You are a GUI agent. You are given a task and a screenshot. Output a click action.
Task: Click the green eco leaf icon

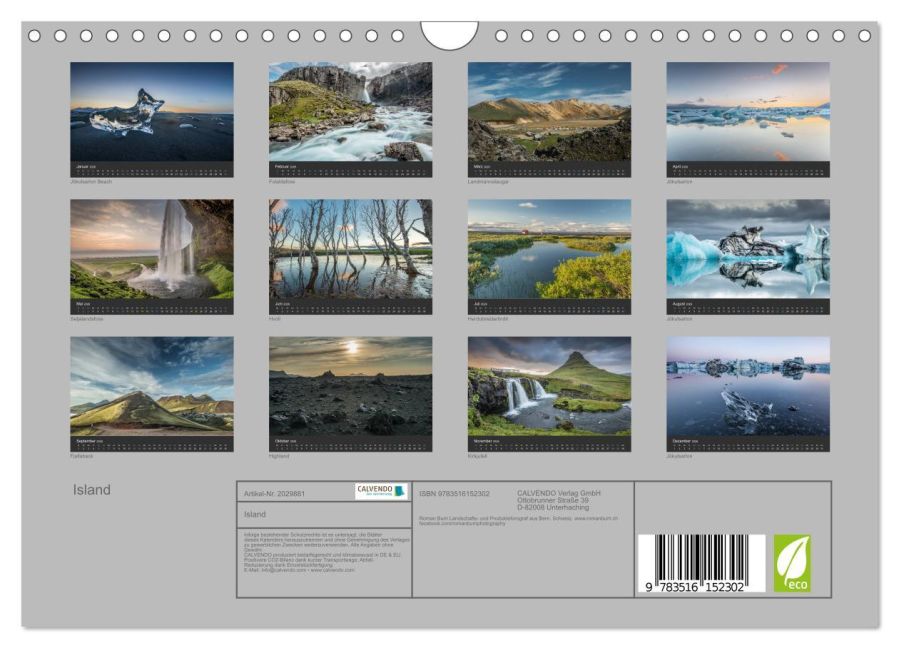click(792, 563)
